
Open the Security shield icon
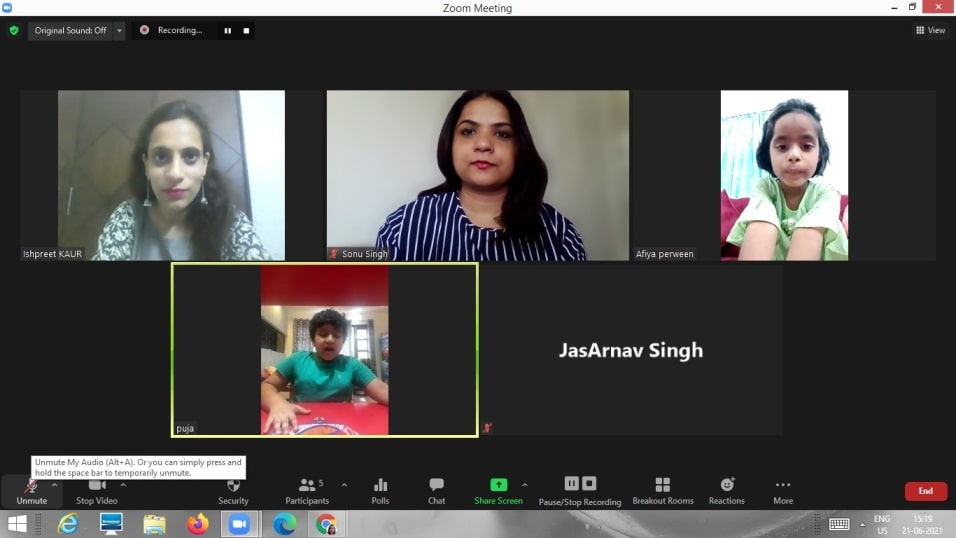tap(233, 486)
